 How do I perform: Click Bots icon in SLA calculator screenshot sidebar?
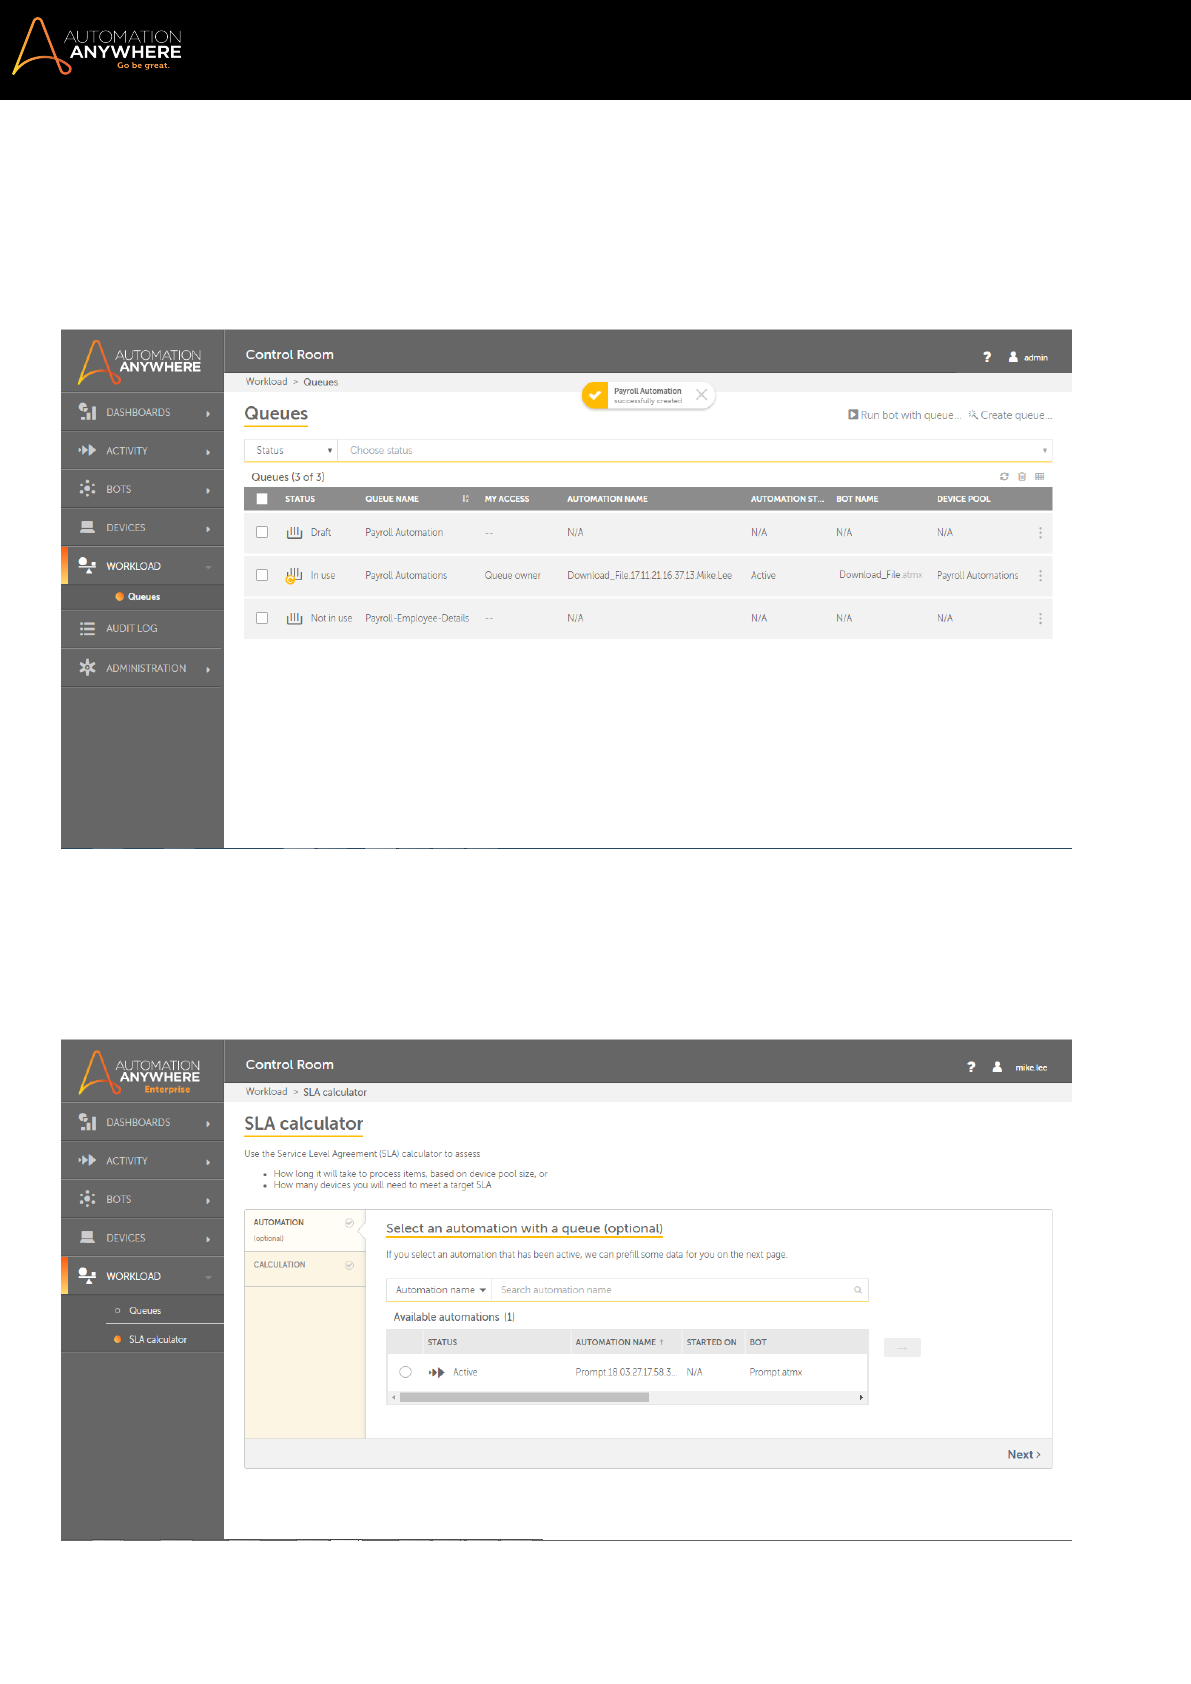[87, 1199]
